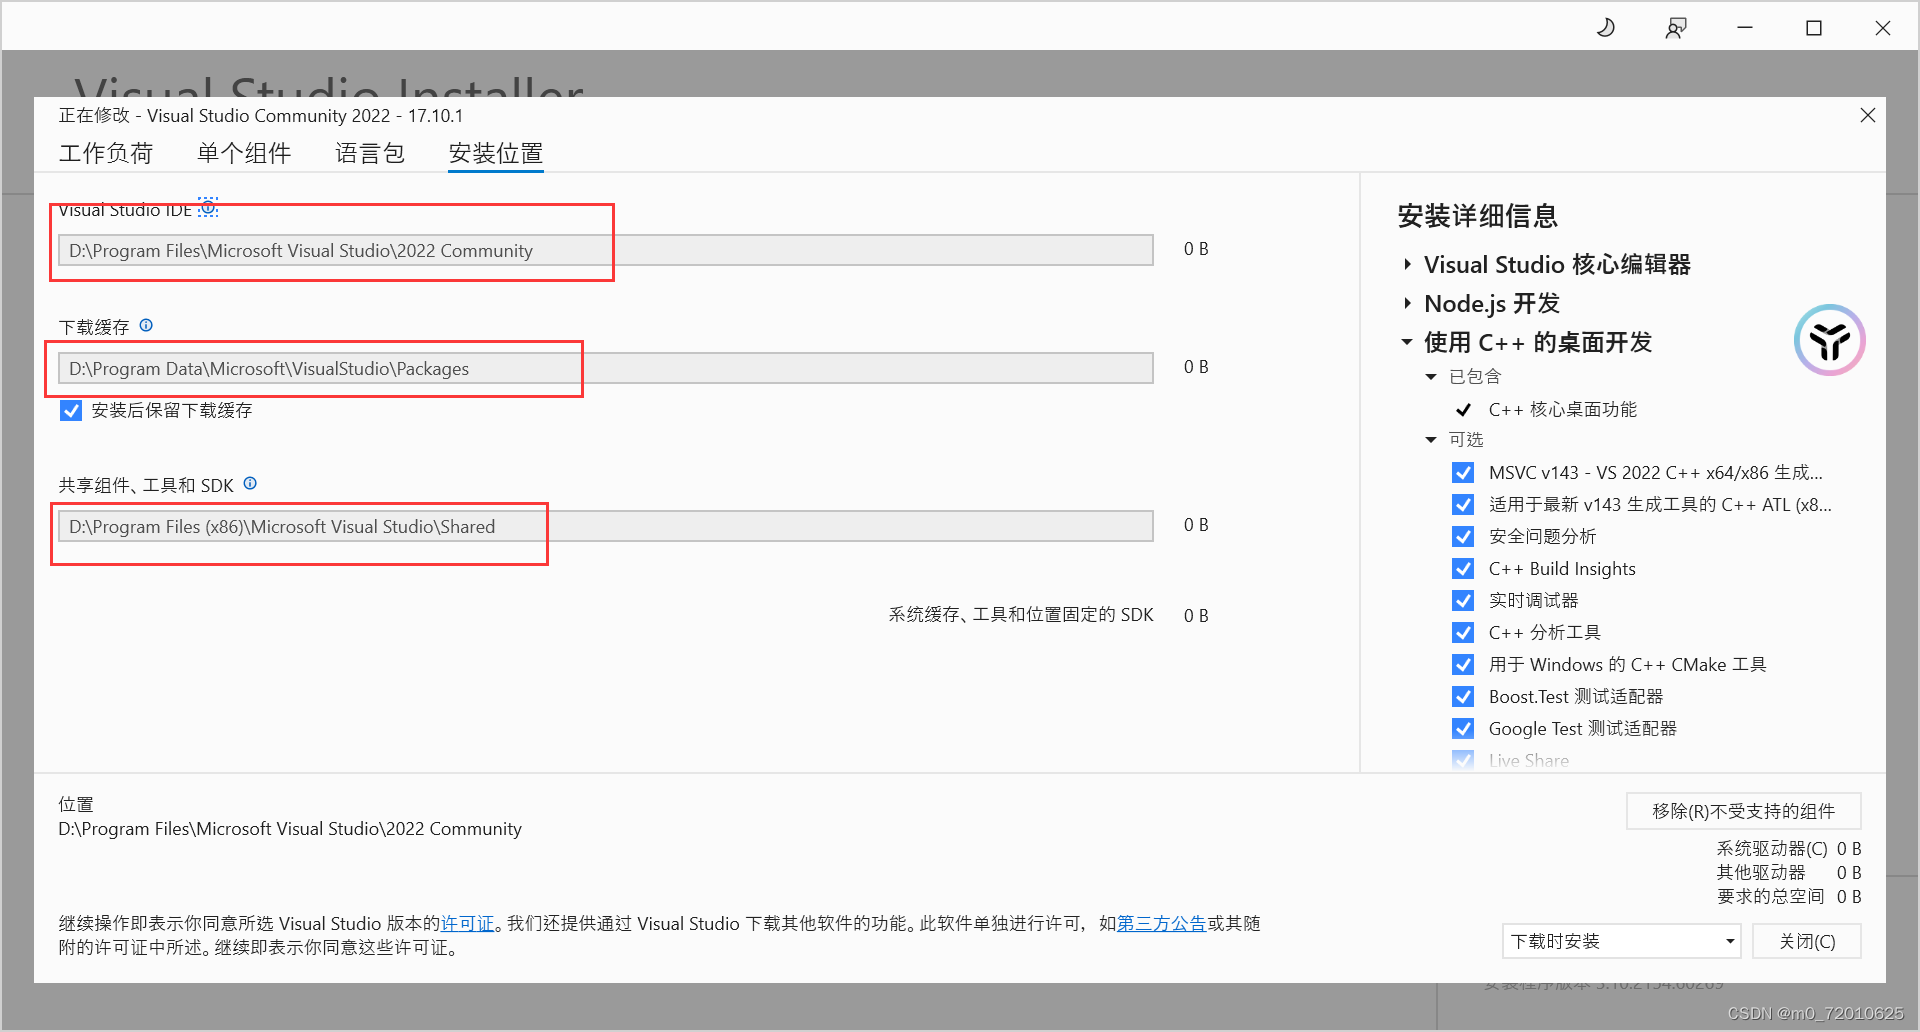The image size is (1920, 1032).
Task: Toggle the 安全问题分析 checkbox
Action: pyautogui.click(x=1463, y=536)
